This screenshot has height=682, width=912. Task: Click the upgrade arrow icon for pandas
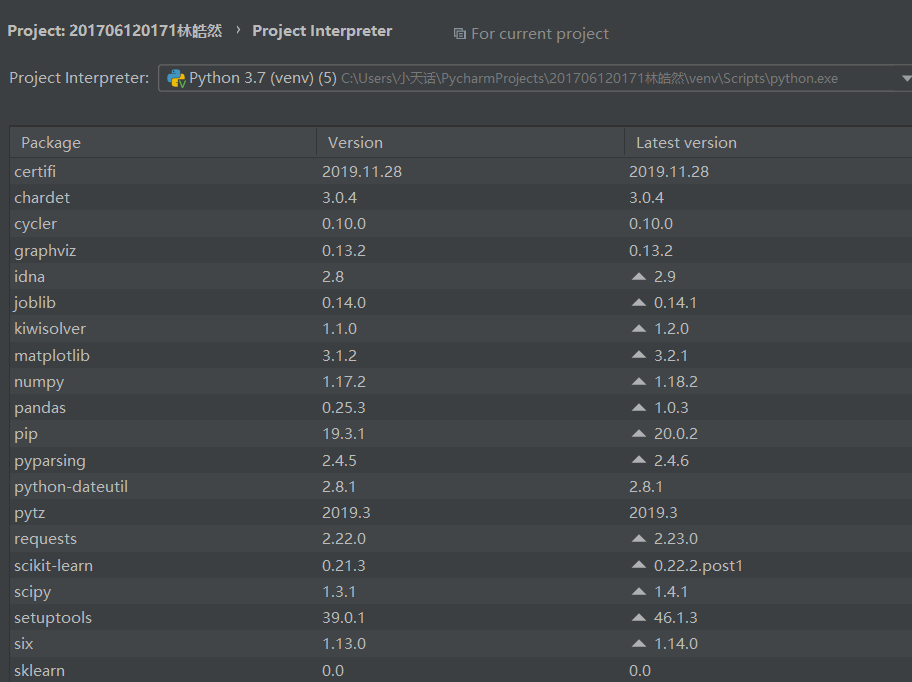click(x=639, y=408)
